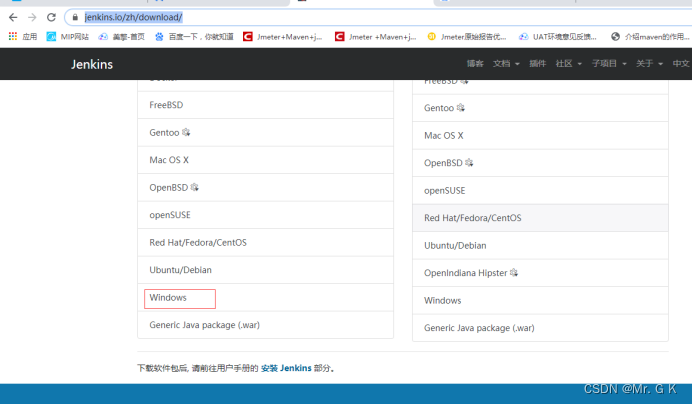Open the 应用 apps grid bookmark
Image resolution: width=693 pixels, height=404 pixels.
click(x=23, y=37)
